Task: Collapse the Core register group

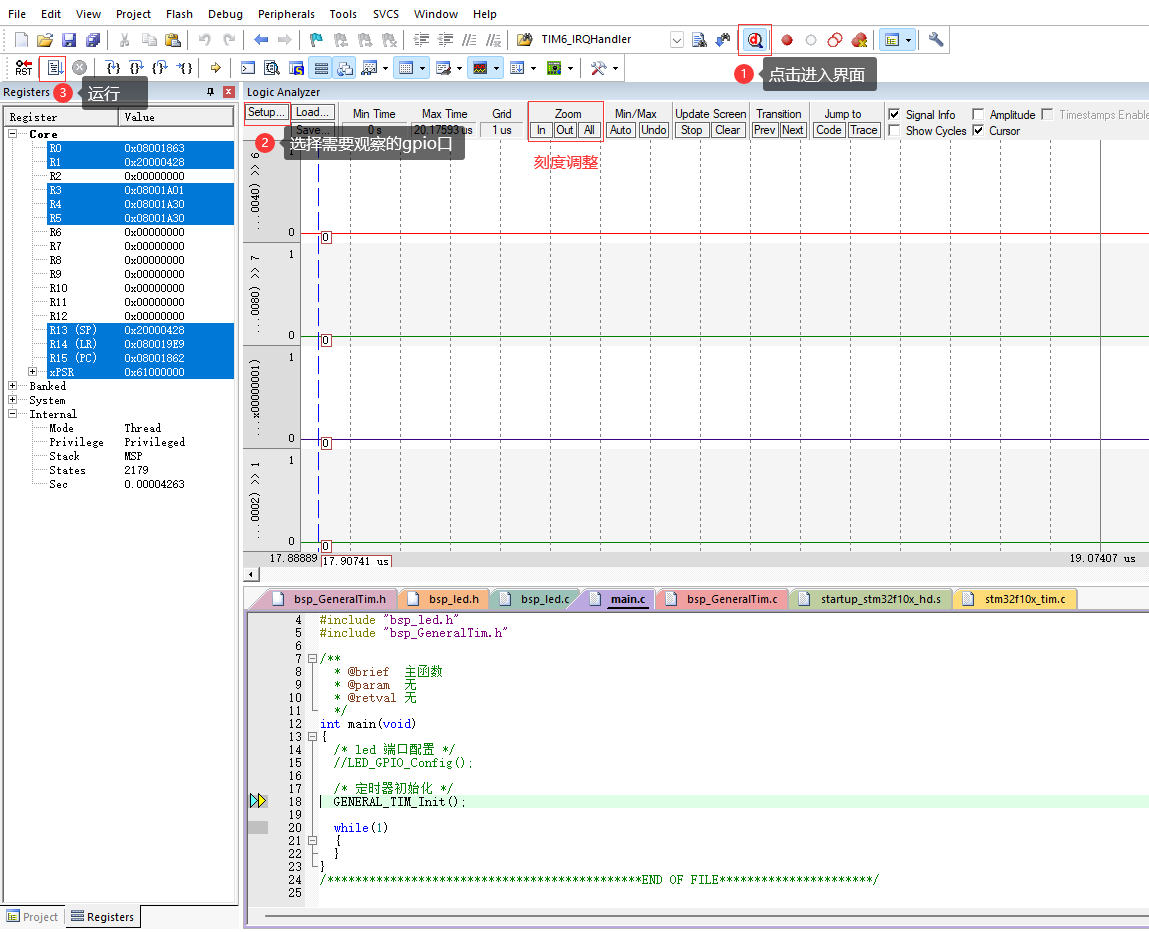Action: click(x=12, y=134)
